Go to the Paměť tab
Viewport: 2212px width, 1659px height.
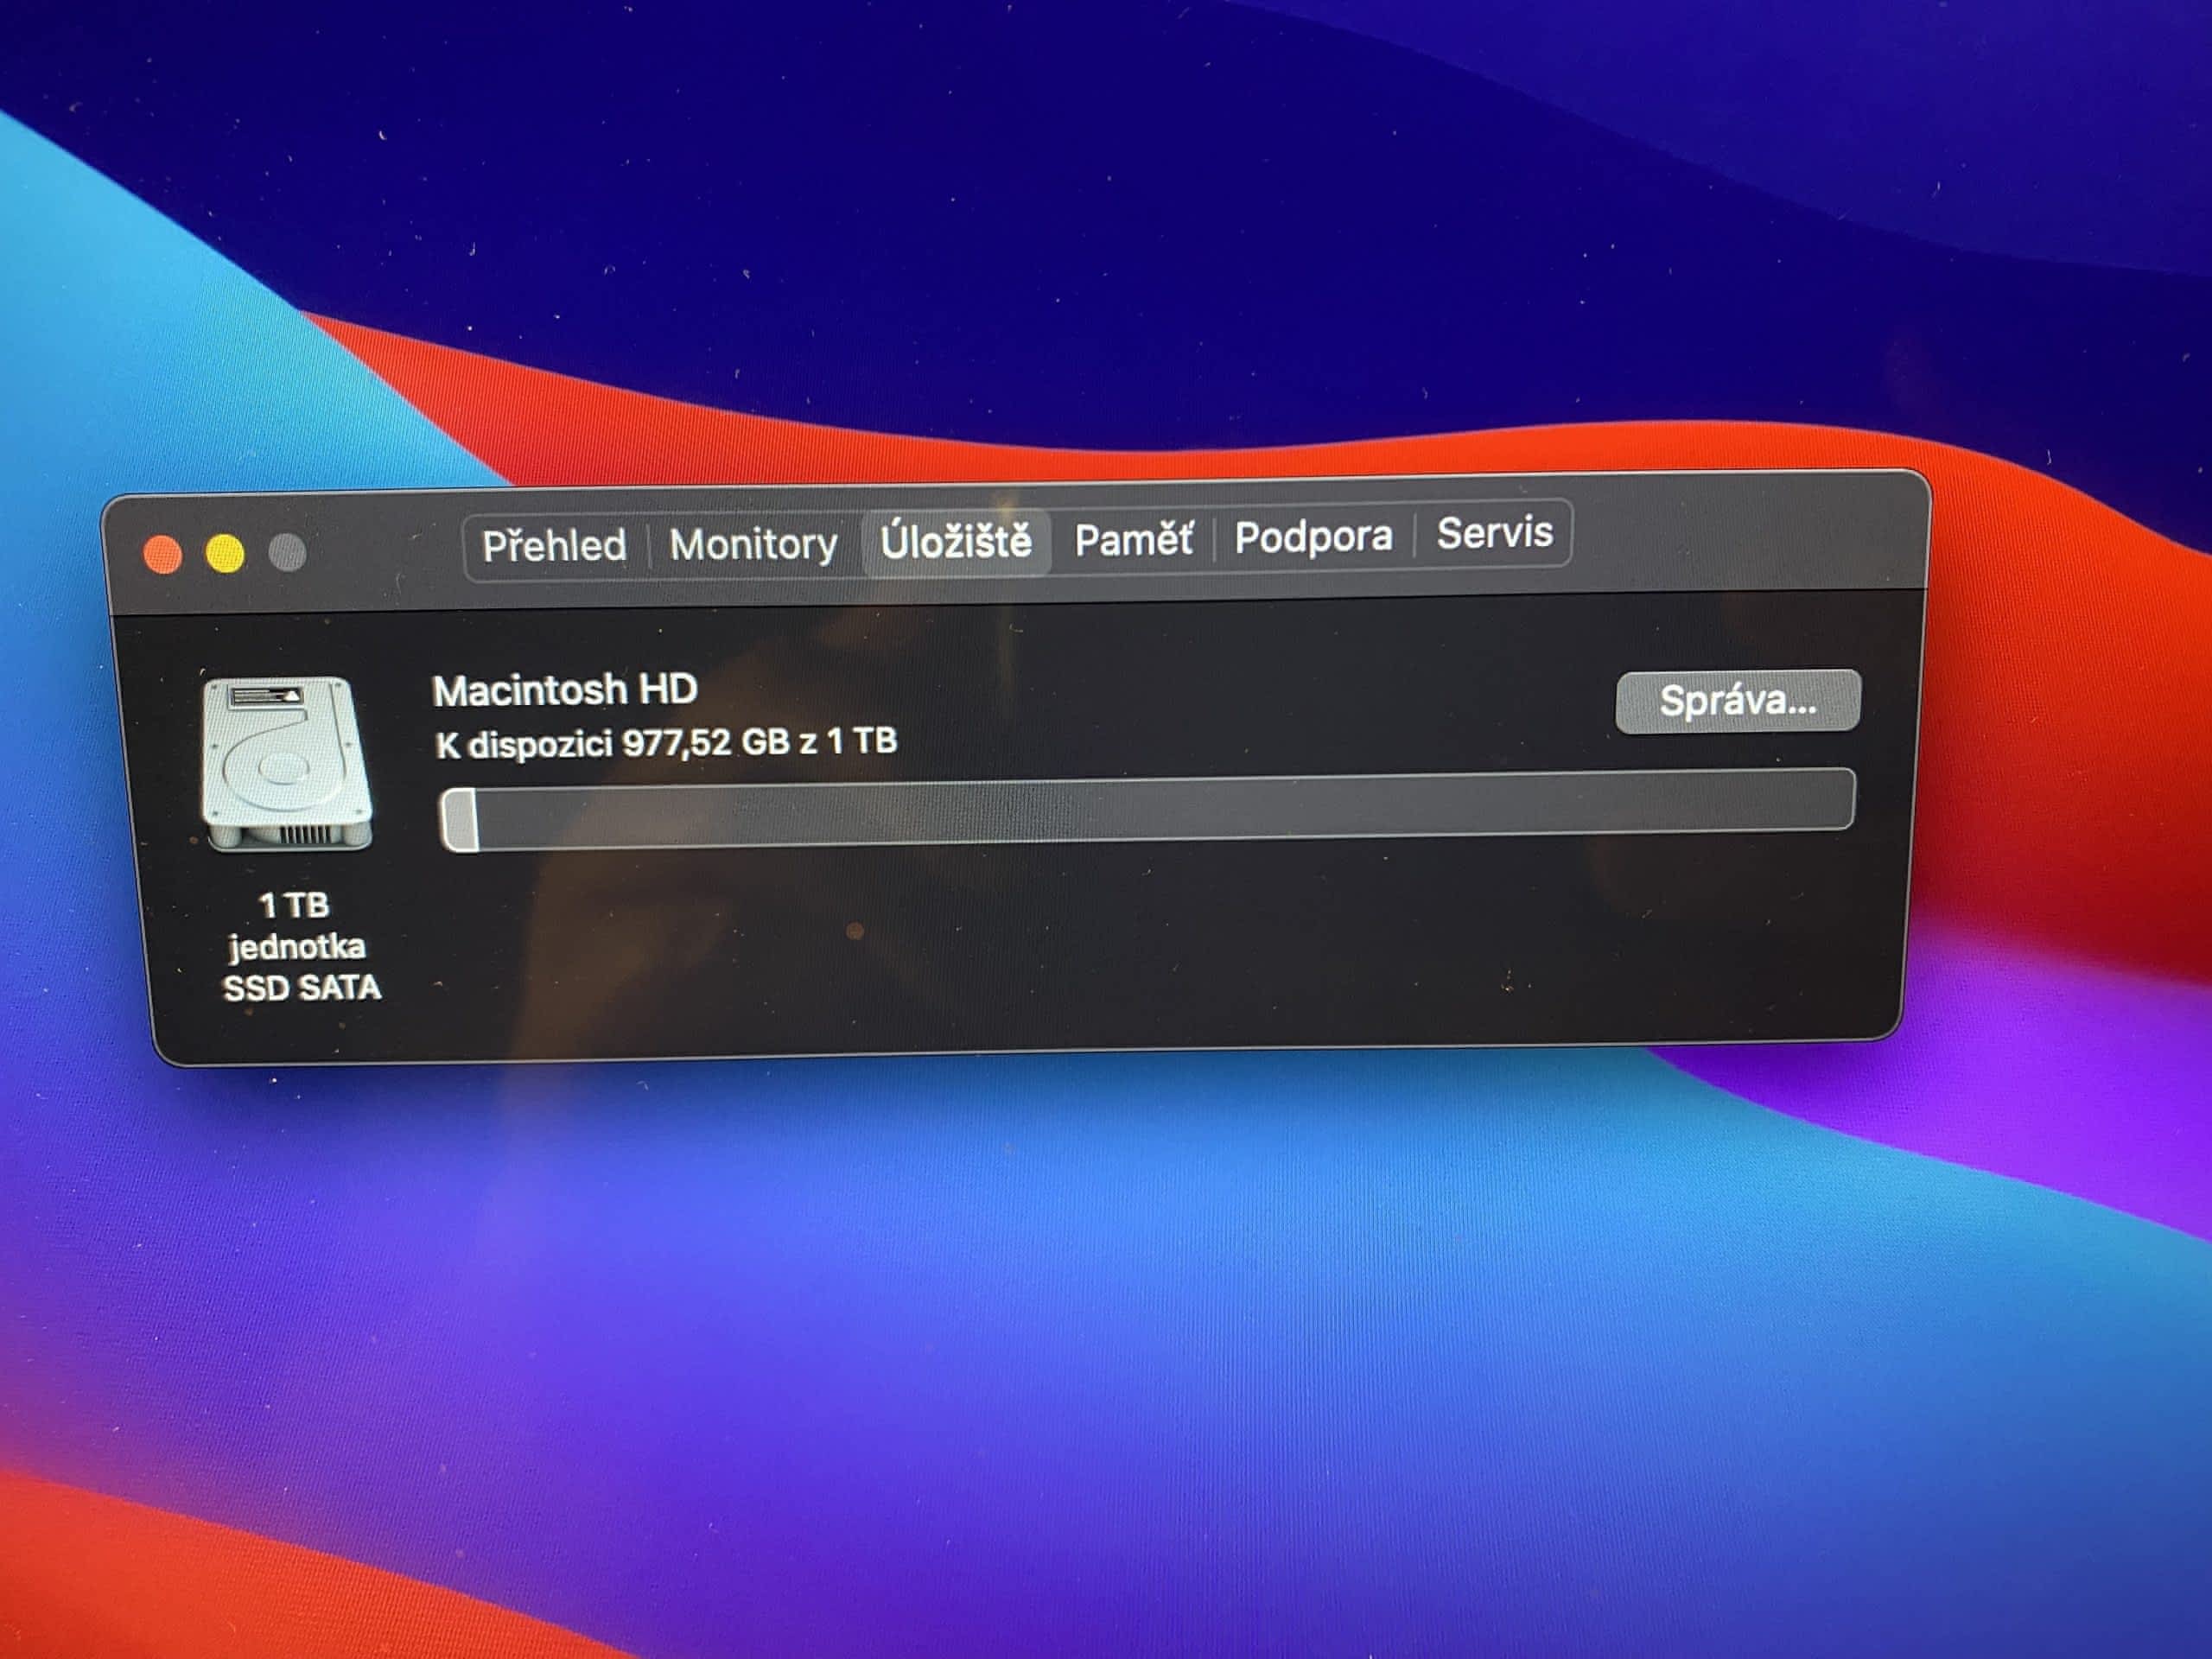[1133, 539]
